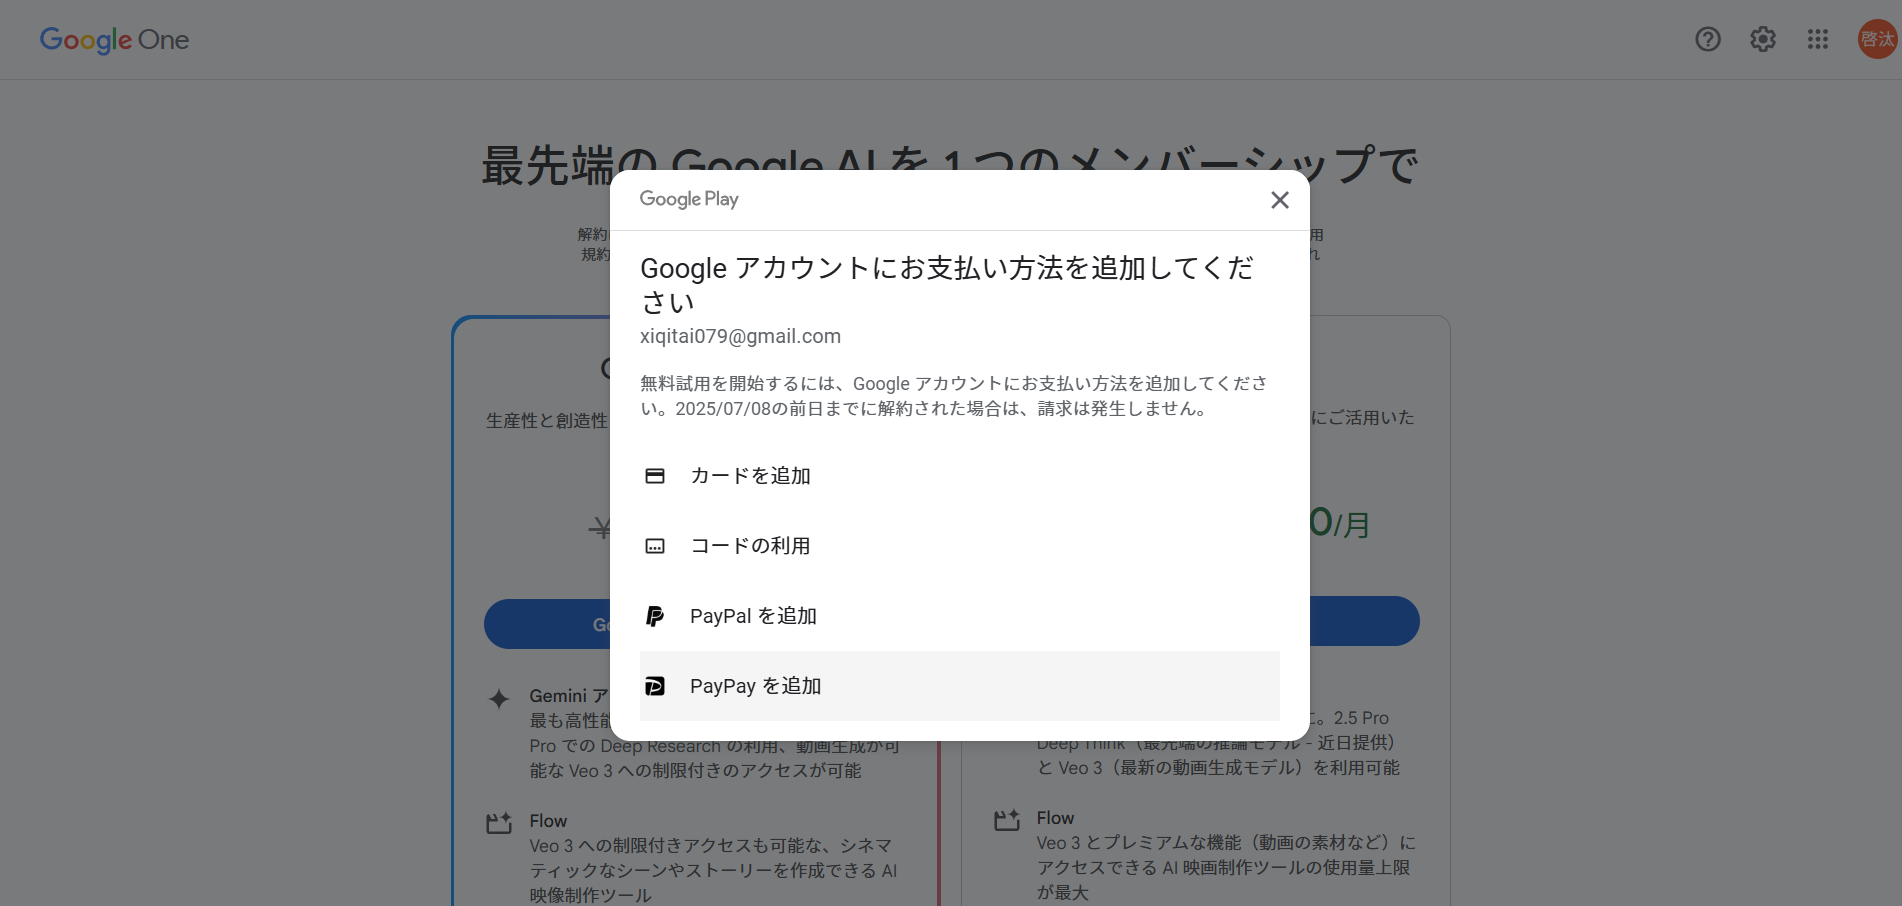
Task: Click the redeem code icon
Action: point(655,546)
